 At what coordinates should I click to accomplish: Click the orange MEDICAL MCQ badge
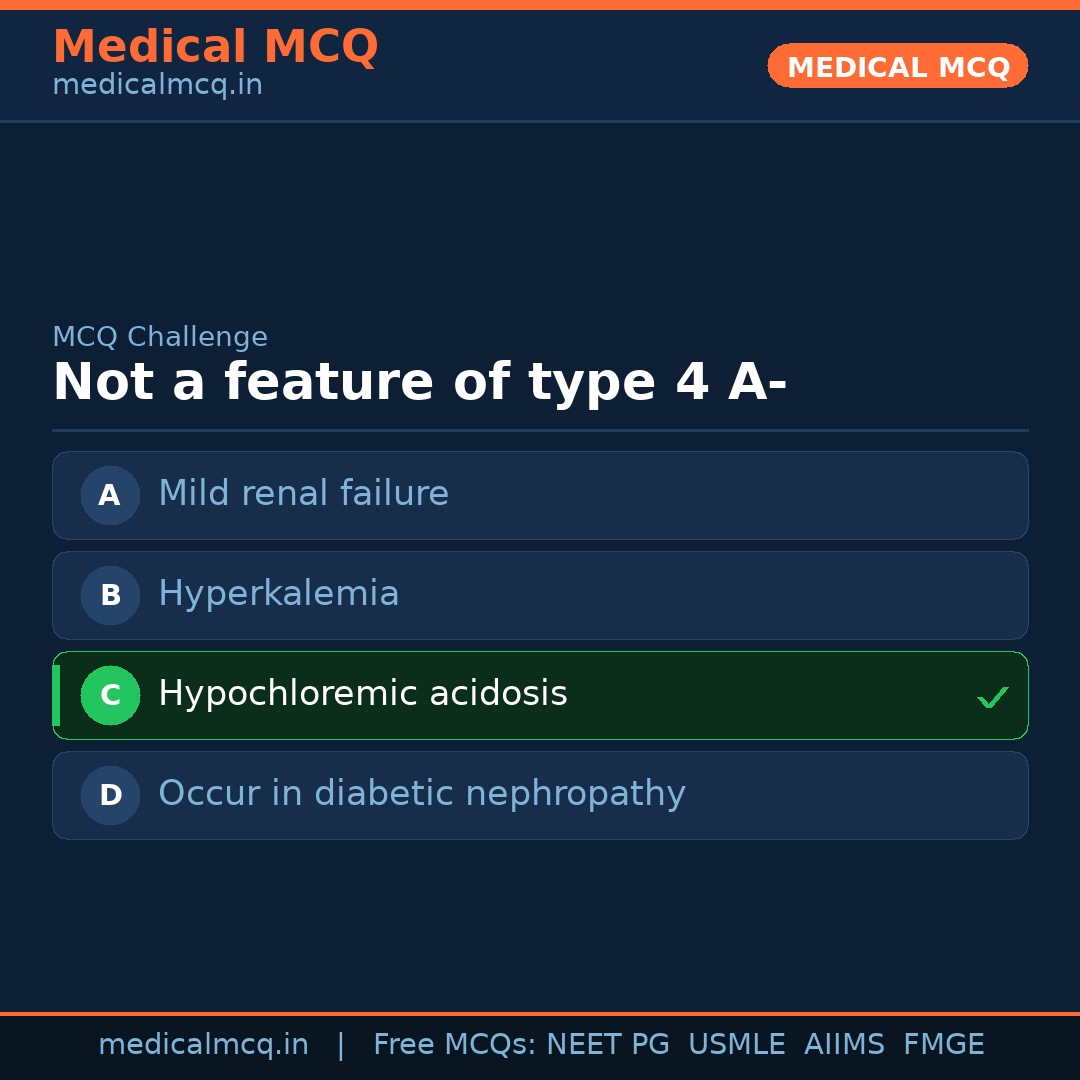tap(897, 66)
